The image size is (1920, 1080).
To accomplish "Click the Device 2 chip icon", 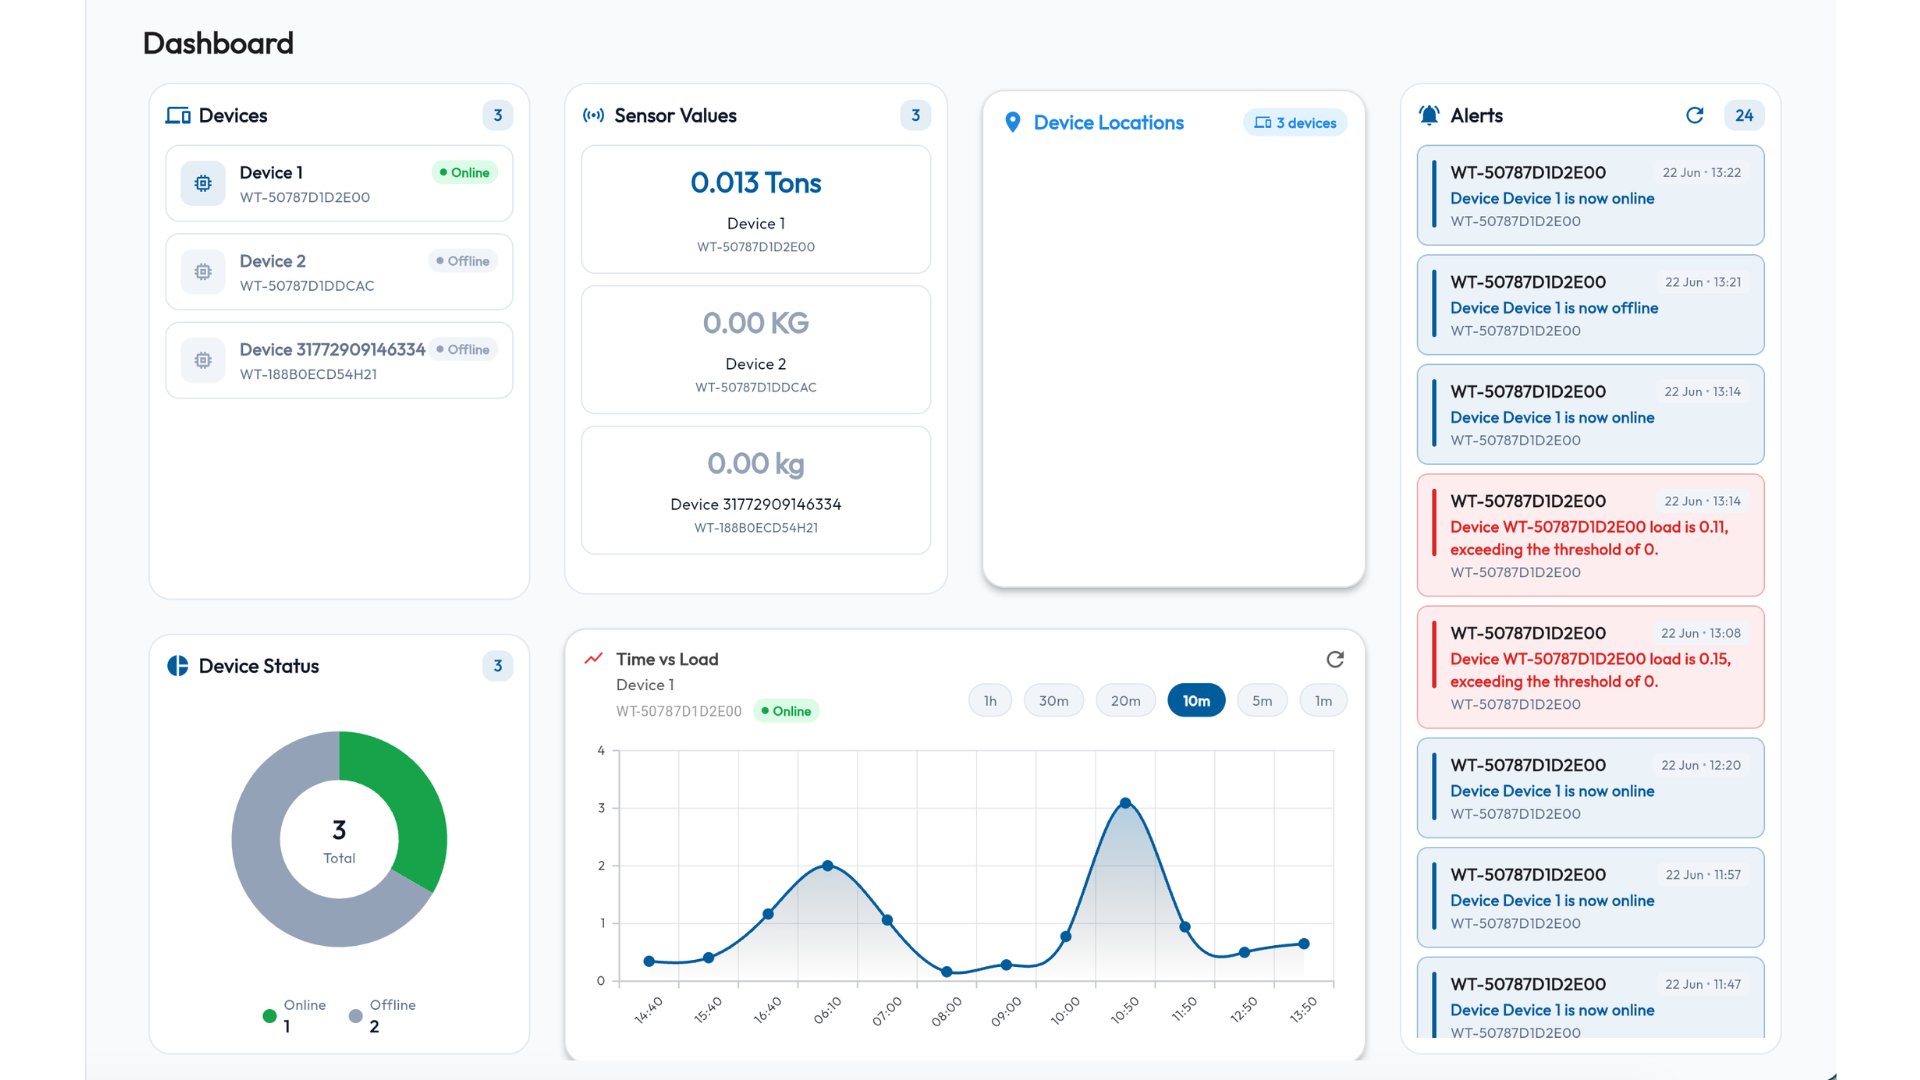I will pos(203,272).
